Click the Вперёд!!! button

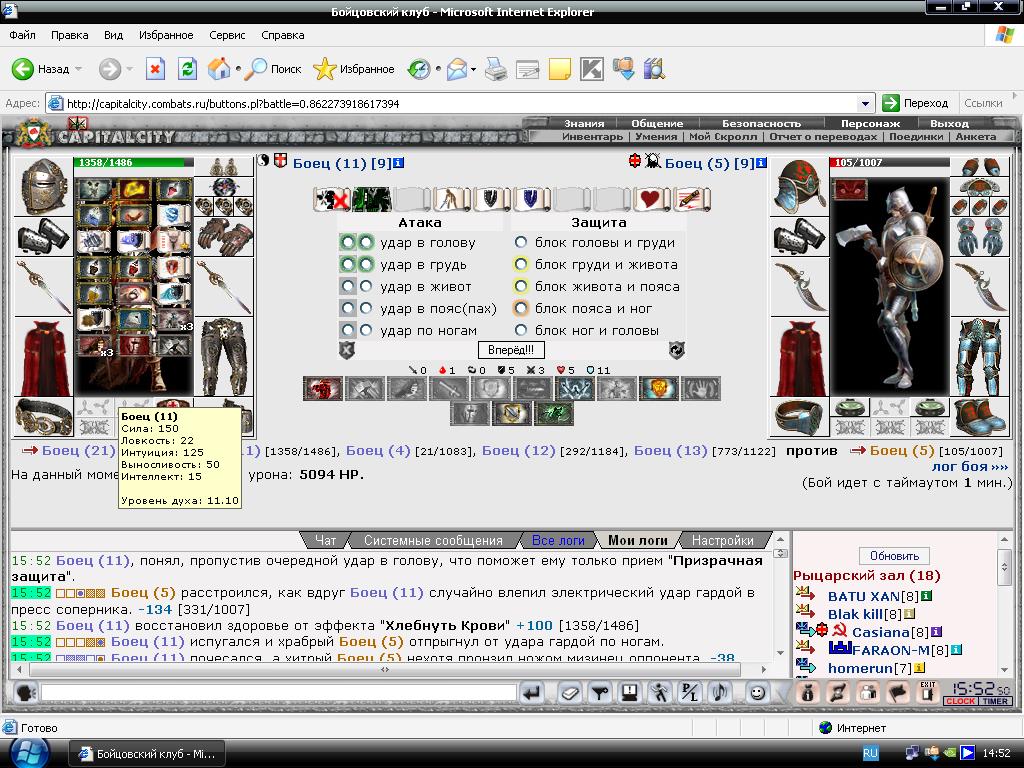click(x=511, y=350)
